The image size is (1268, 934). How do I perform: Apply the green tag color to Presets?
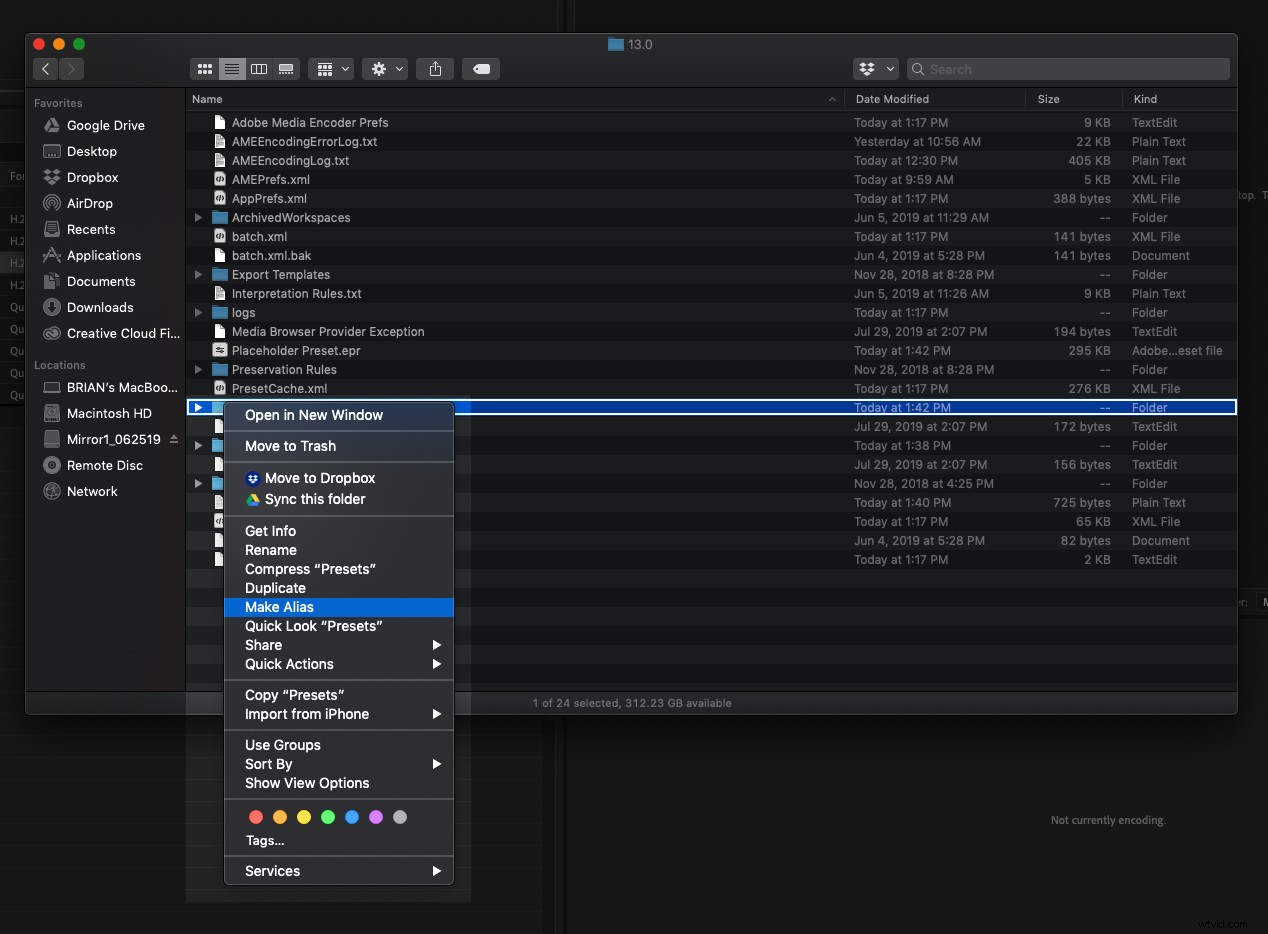(328, 817)
